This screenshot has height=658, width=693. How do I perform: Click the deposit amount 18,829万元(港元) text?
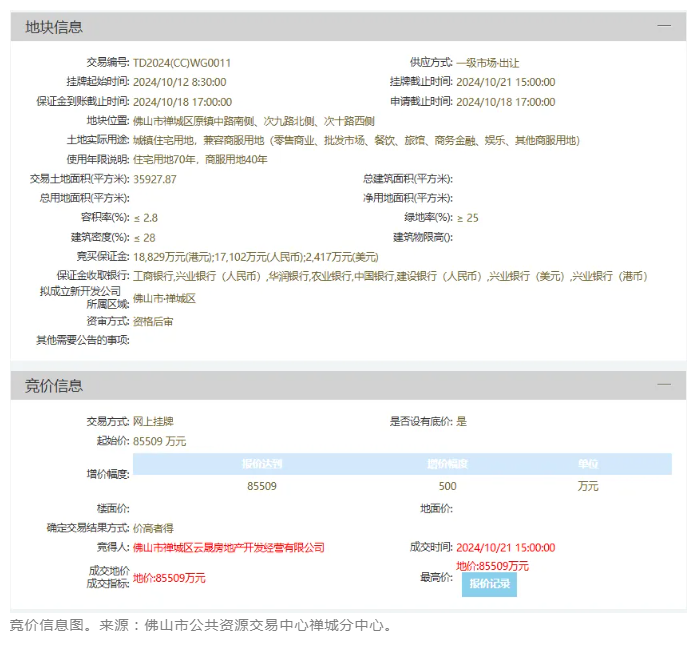tap(172, 257)
